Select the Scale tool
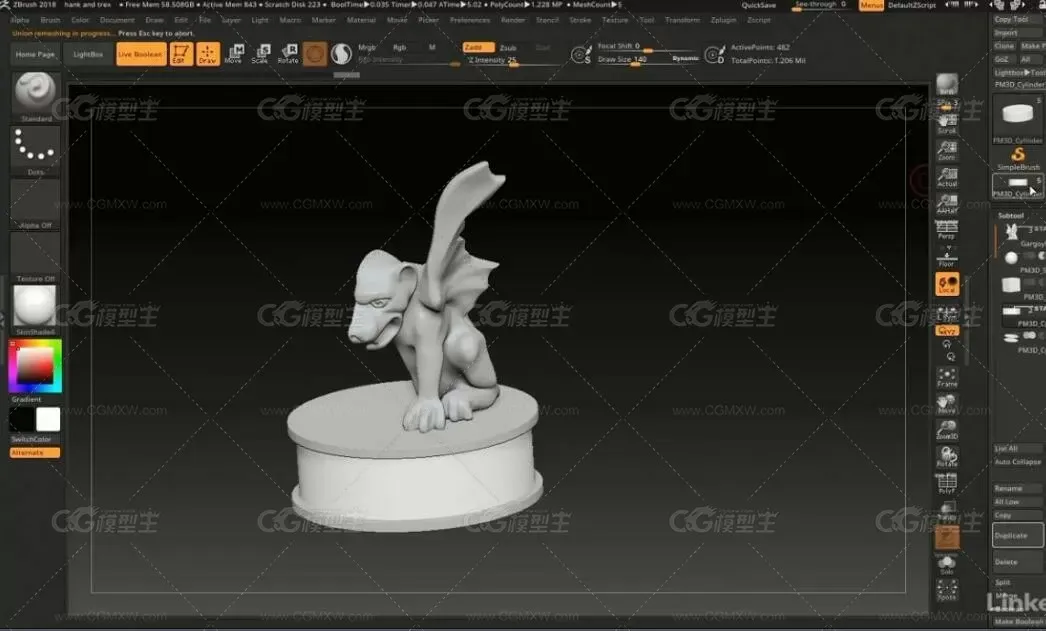Screen dimensions: 1046x631 pyautogui.click(x=261, y=54)
